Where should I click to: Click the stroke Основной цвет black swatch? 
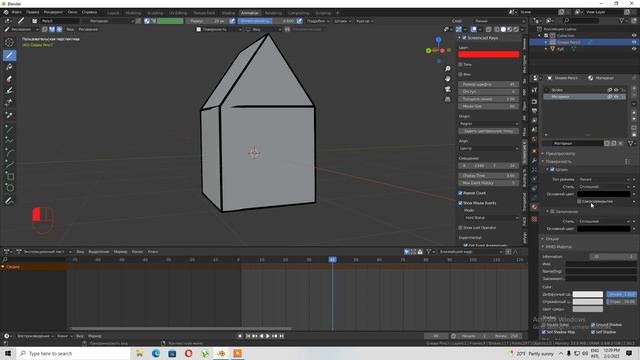604,194
